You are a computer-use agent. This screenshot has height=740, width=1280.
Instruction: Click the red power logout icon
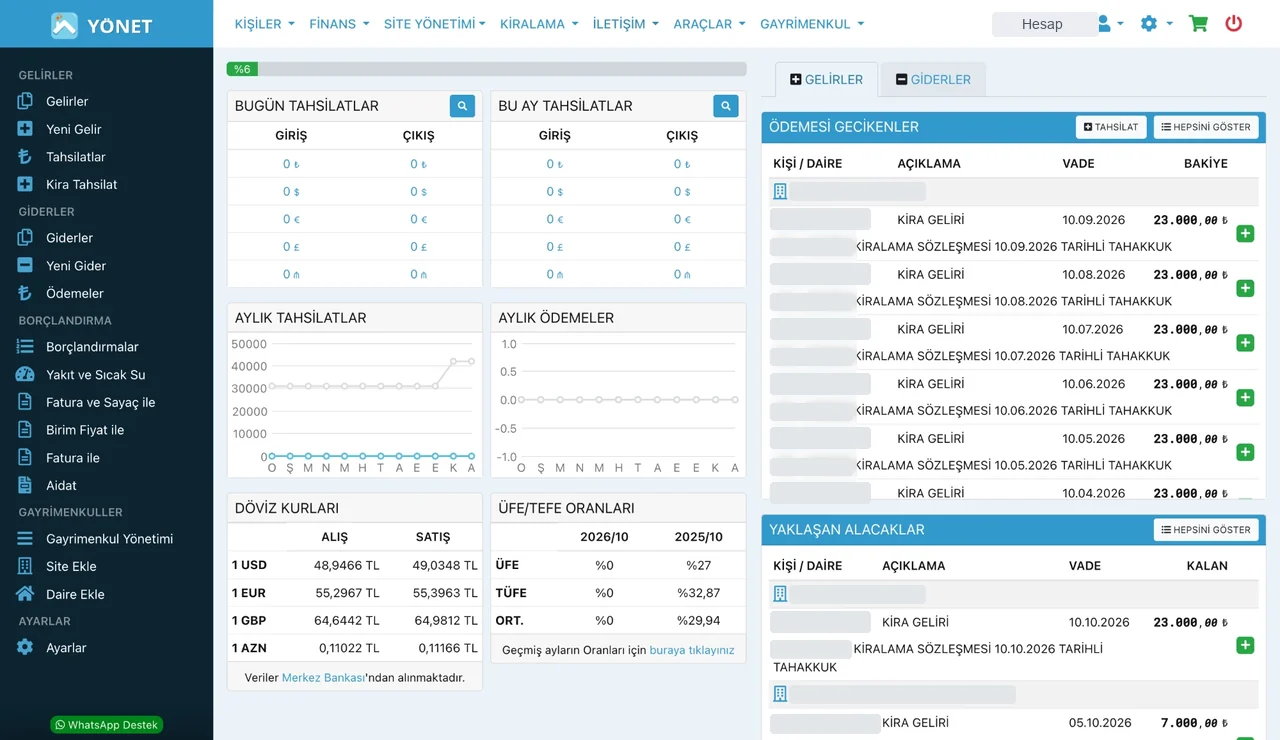pos(1234,23)
